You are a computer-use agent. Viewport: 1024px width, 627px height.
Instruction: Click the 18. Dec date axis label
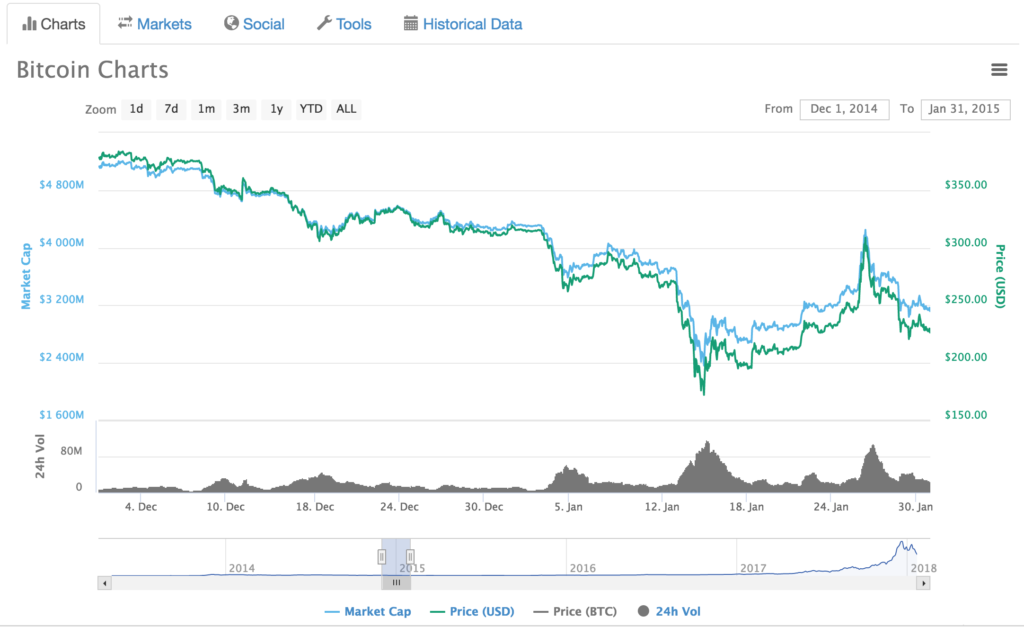coord(315,507)
